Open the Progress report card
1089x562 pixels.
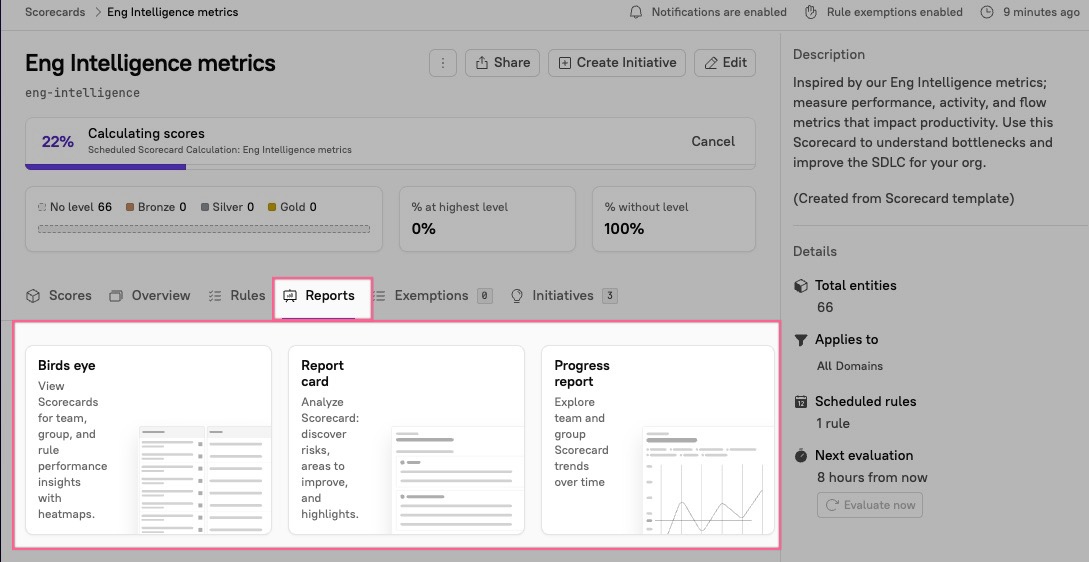[658, 440]
